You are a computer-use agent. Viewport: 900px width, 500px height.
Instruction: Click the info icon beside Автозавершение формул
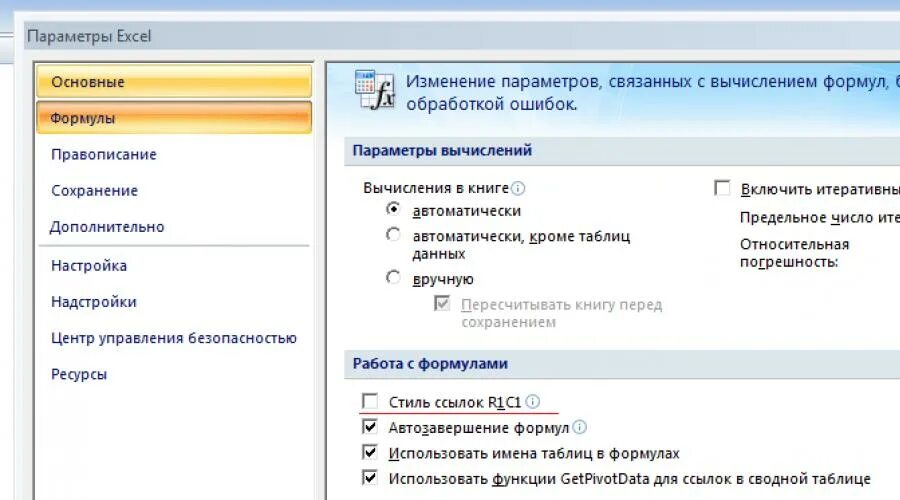(x=580, y=427)
